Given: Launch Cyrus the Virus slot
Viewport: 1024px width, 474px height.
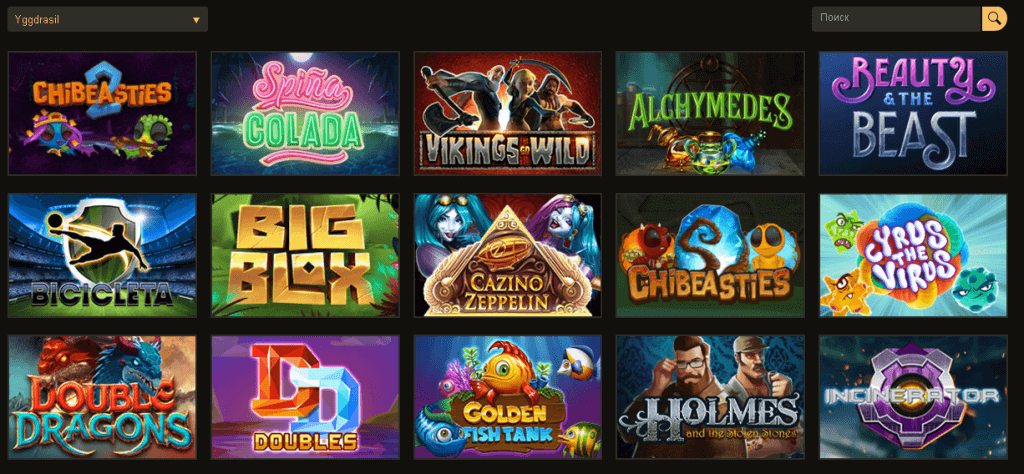Looking at the screenshot, I should point(913,255).
